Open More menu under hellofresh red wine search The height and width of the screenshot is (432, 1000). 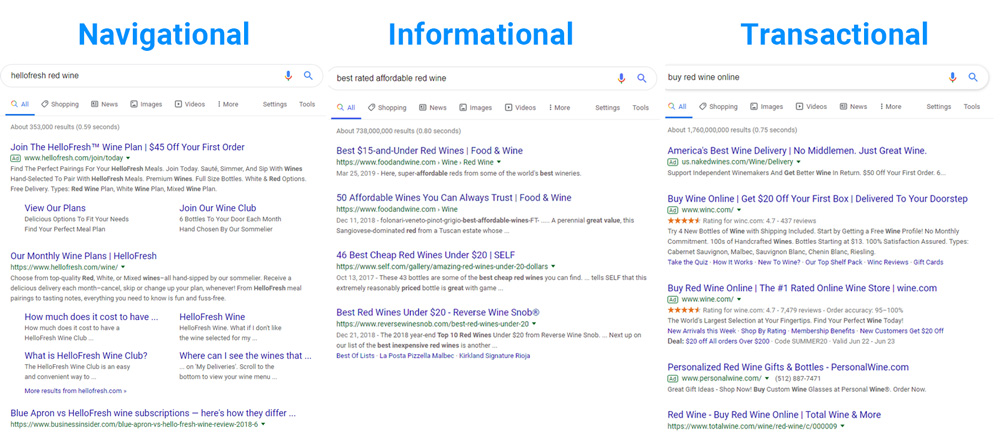tap(228, 104)
